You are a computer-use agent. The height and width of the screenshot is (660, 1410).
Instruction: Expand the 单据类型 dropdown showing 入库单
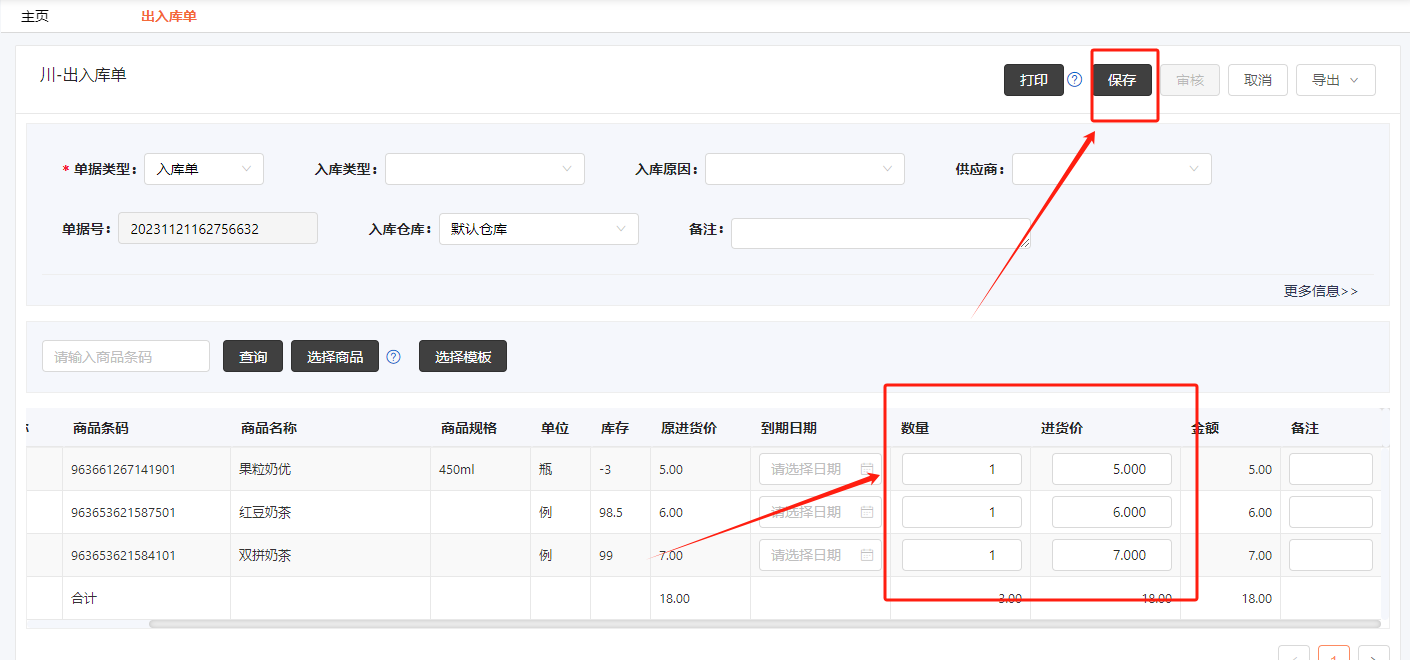pos(204,169)
